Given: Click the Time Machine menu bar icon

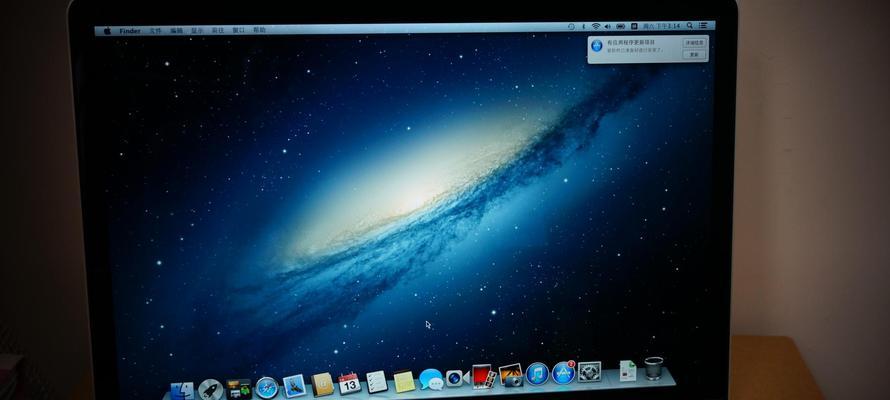Looking at the screenshot, I should click(571, 26).
